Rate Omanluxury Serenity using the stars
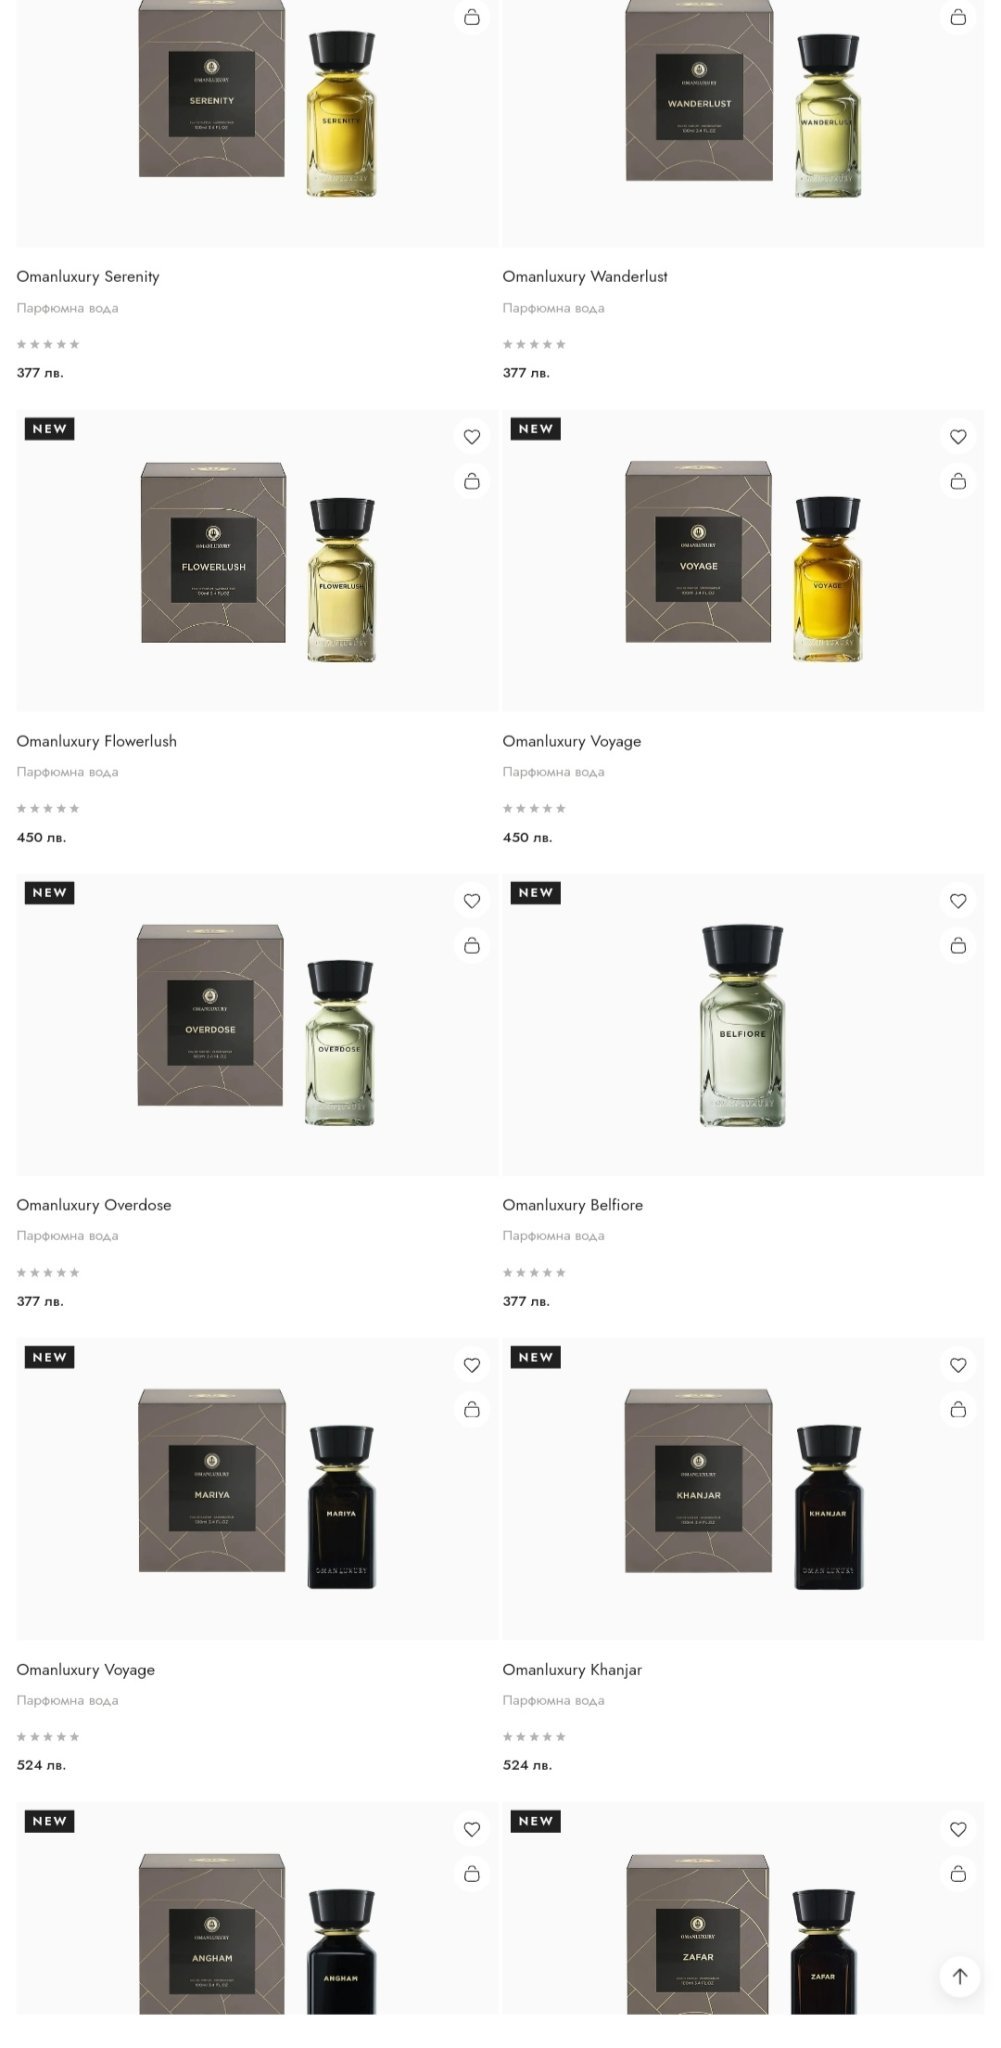This screenshot has width=1001, height=2048. click(x=48, y=344)
